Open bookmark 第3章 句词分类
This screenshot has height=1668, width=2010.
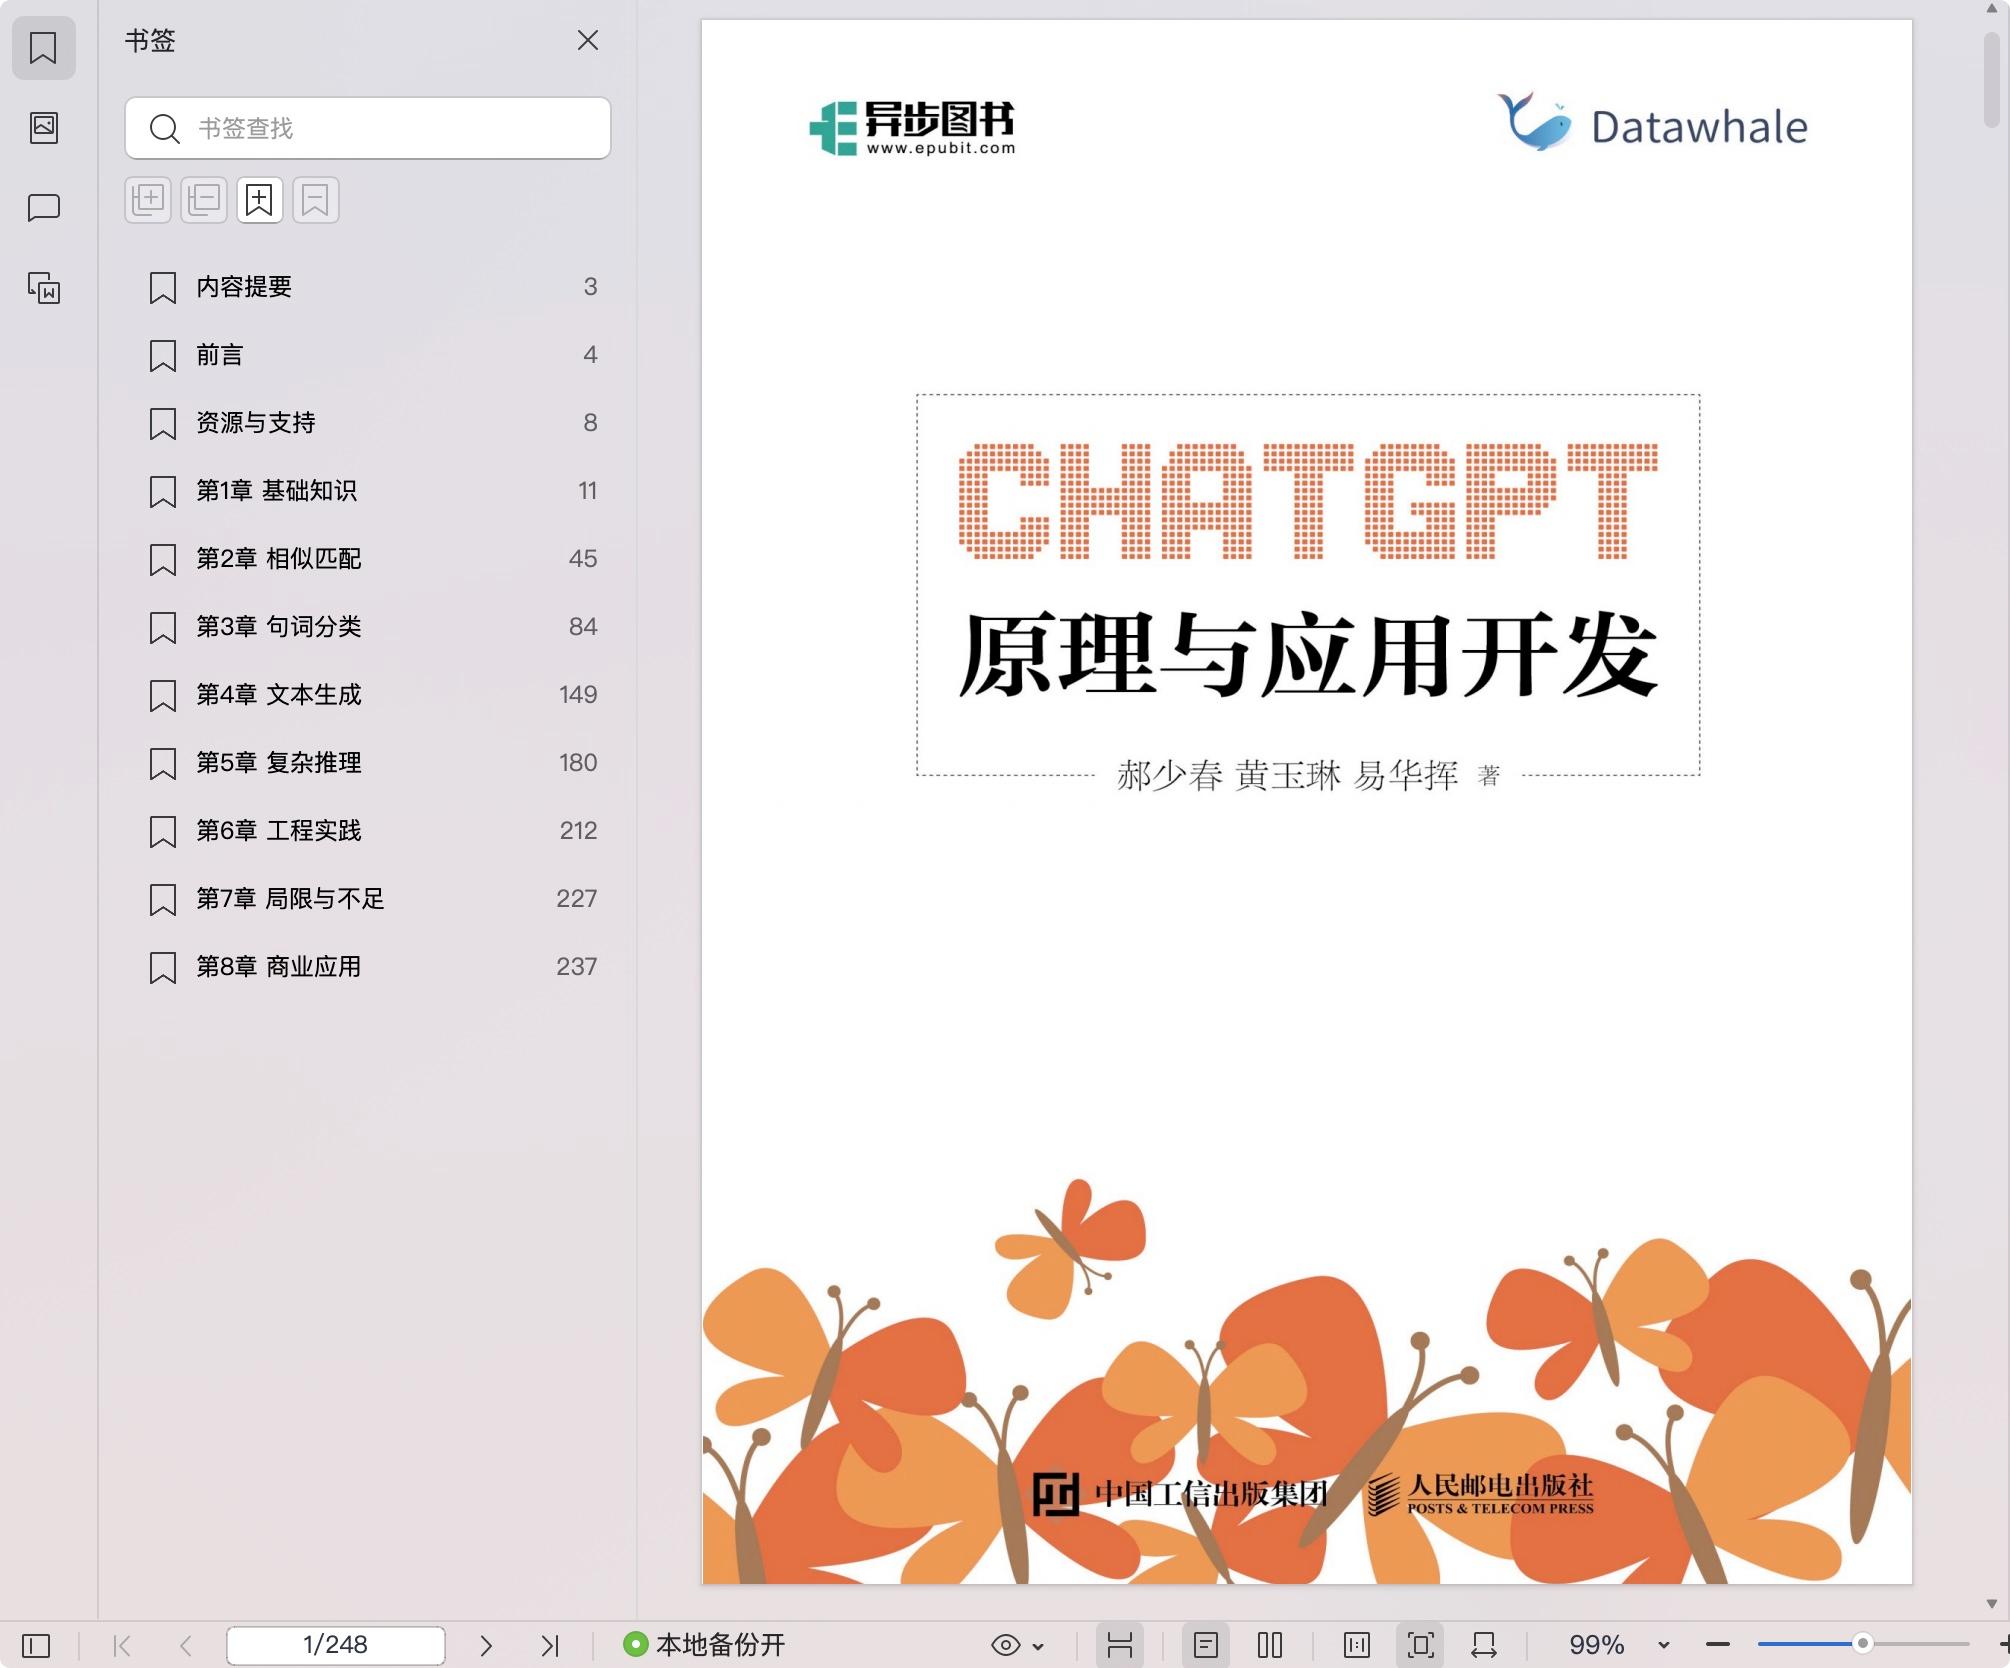tap(368, 627)
